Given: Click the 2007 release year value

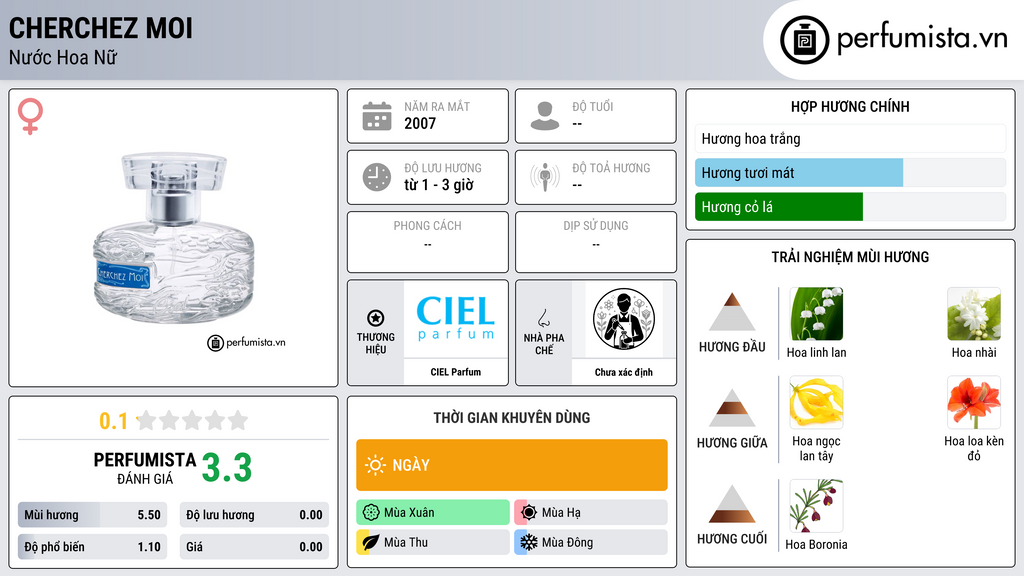Looking at the screenshot, I should pyautogui.click(x=420, y=123).
